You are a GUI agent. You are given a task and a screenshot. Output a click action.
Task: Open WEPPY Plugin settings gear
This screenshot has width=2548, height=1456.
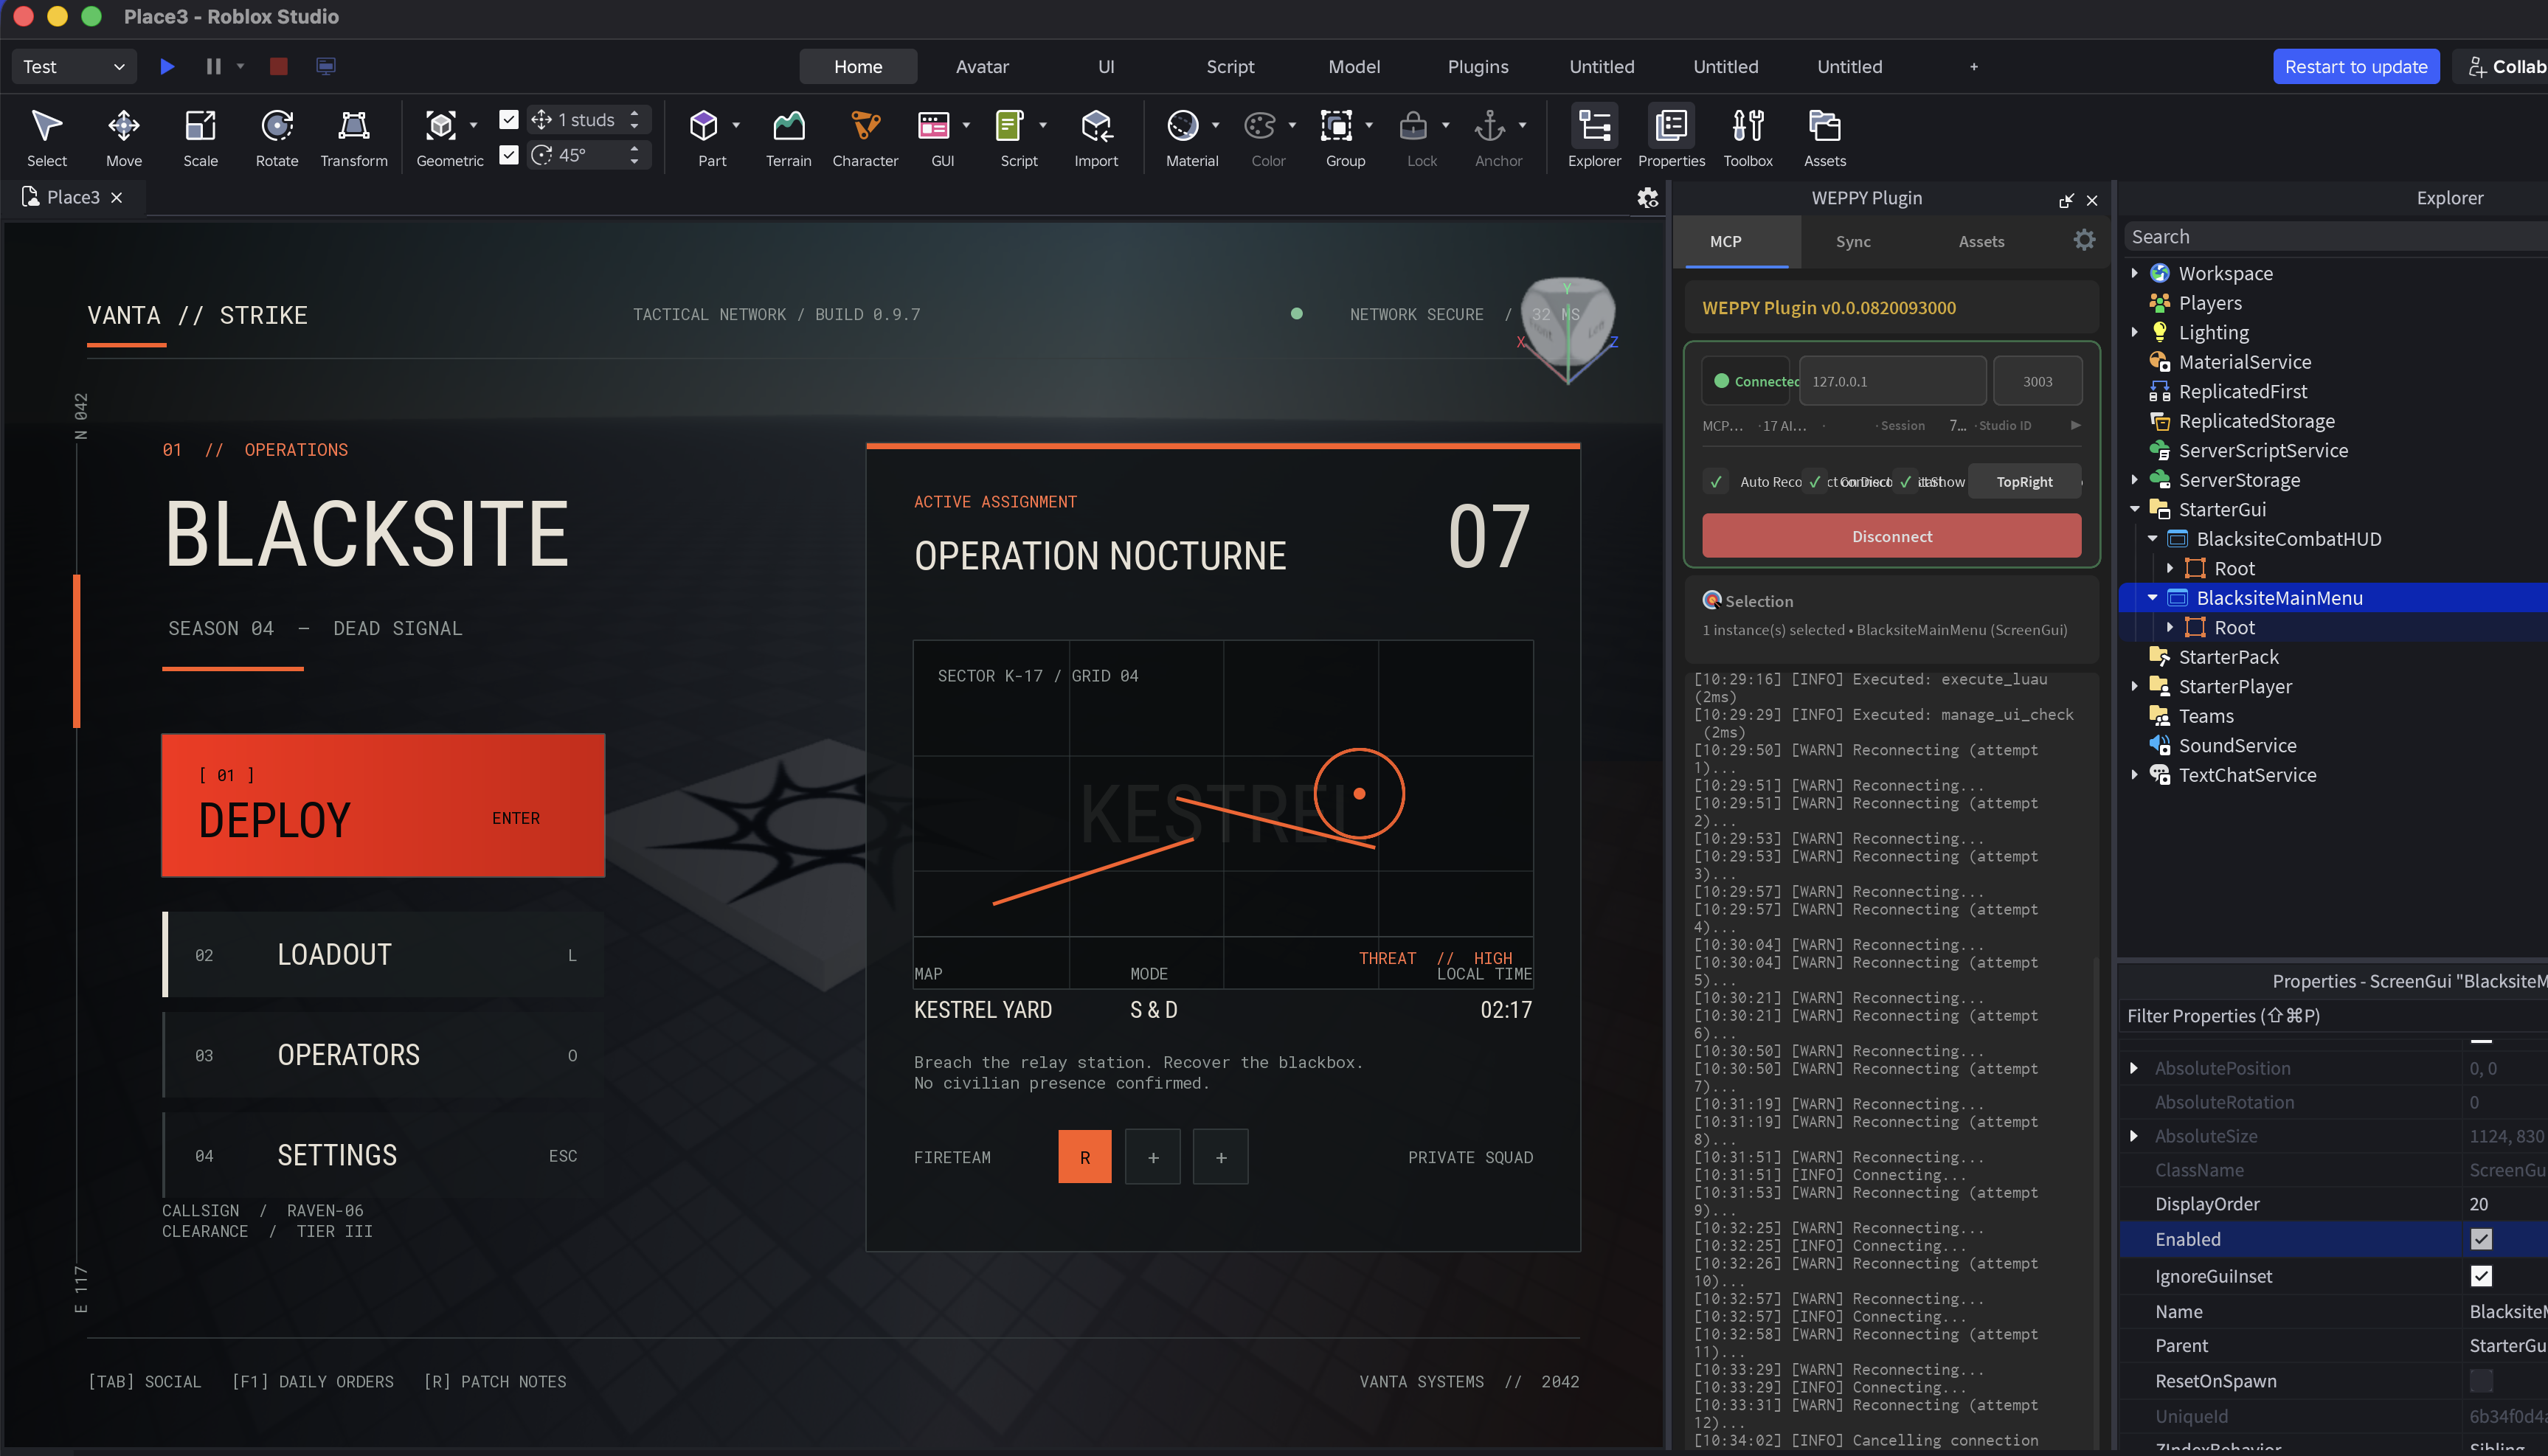point(2084,240)
